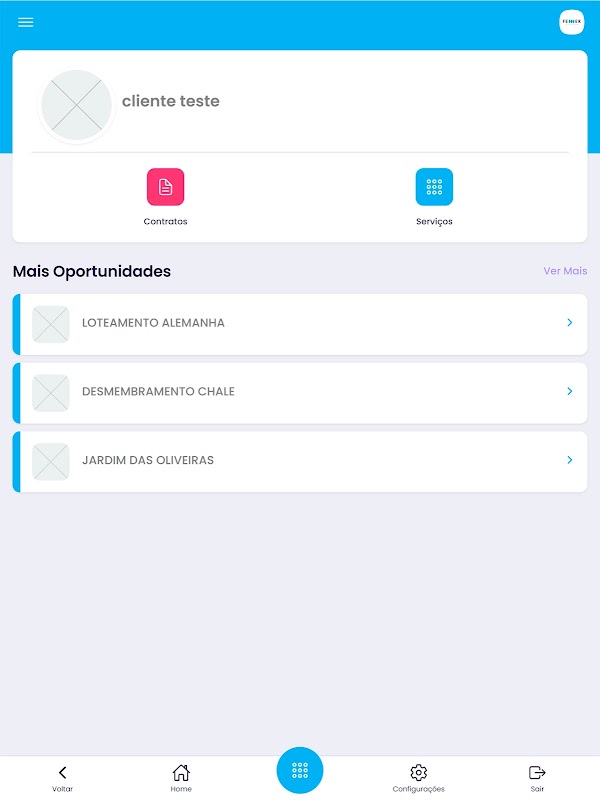Click Loteamento Alemanha placeholder thumbnail
Screen dimensions: 600x800
[x=51, y=324]
